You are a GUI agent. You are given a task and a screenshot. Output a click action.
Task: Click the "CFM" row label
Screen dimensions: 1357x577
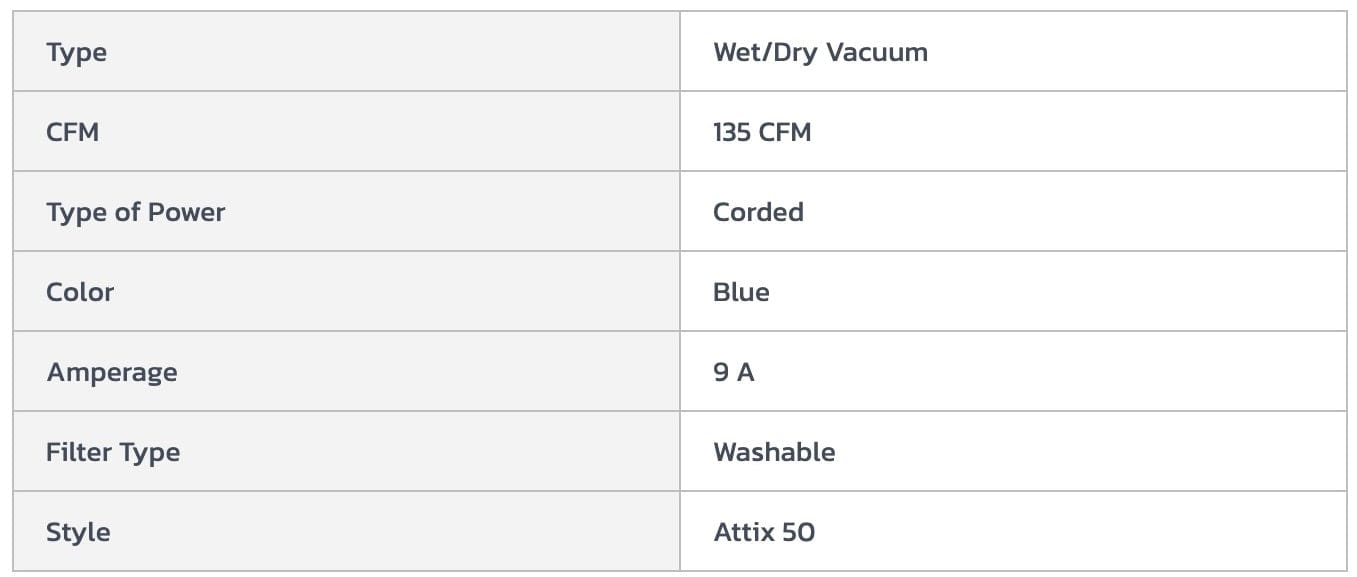point(72,132)
